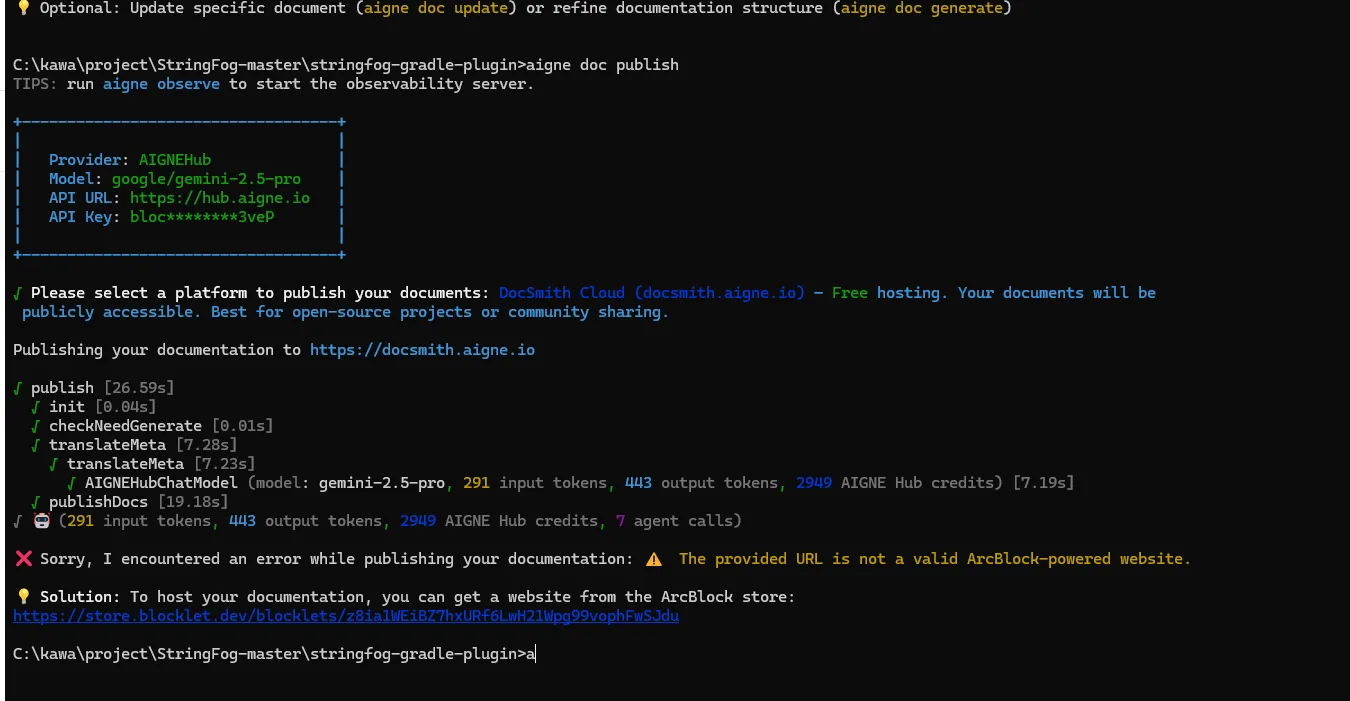This screenshot has height=701, width=1350.
Task: Open the https://docsmith.aigne.io publish URL
Action: 422,350
